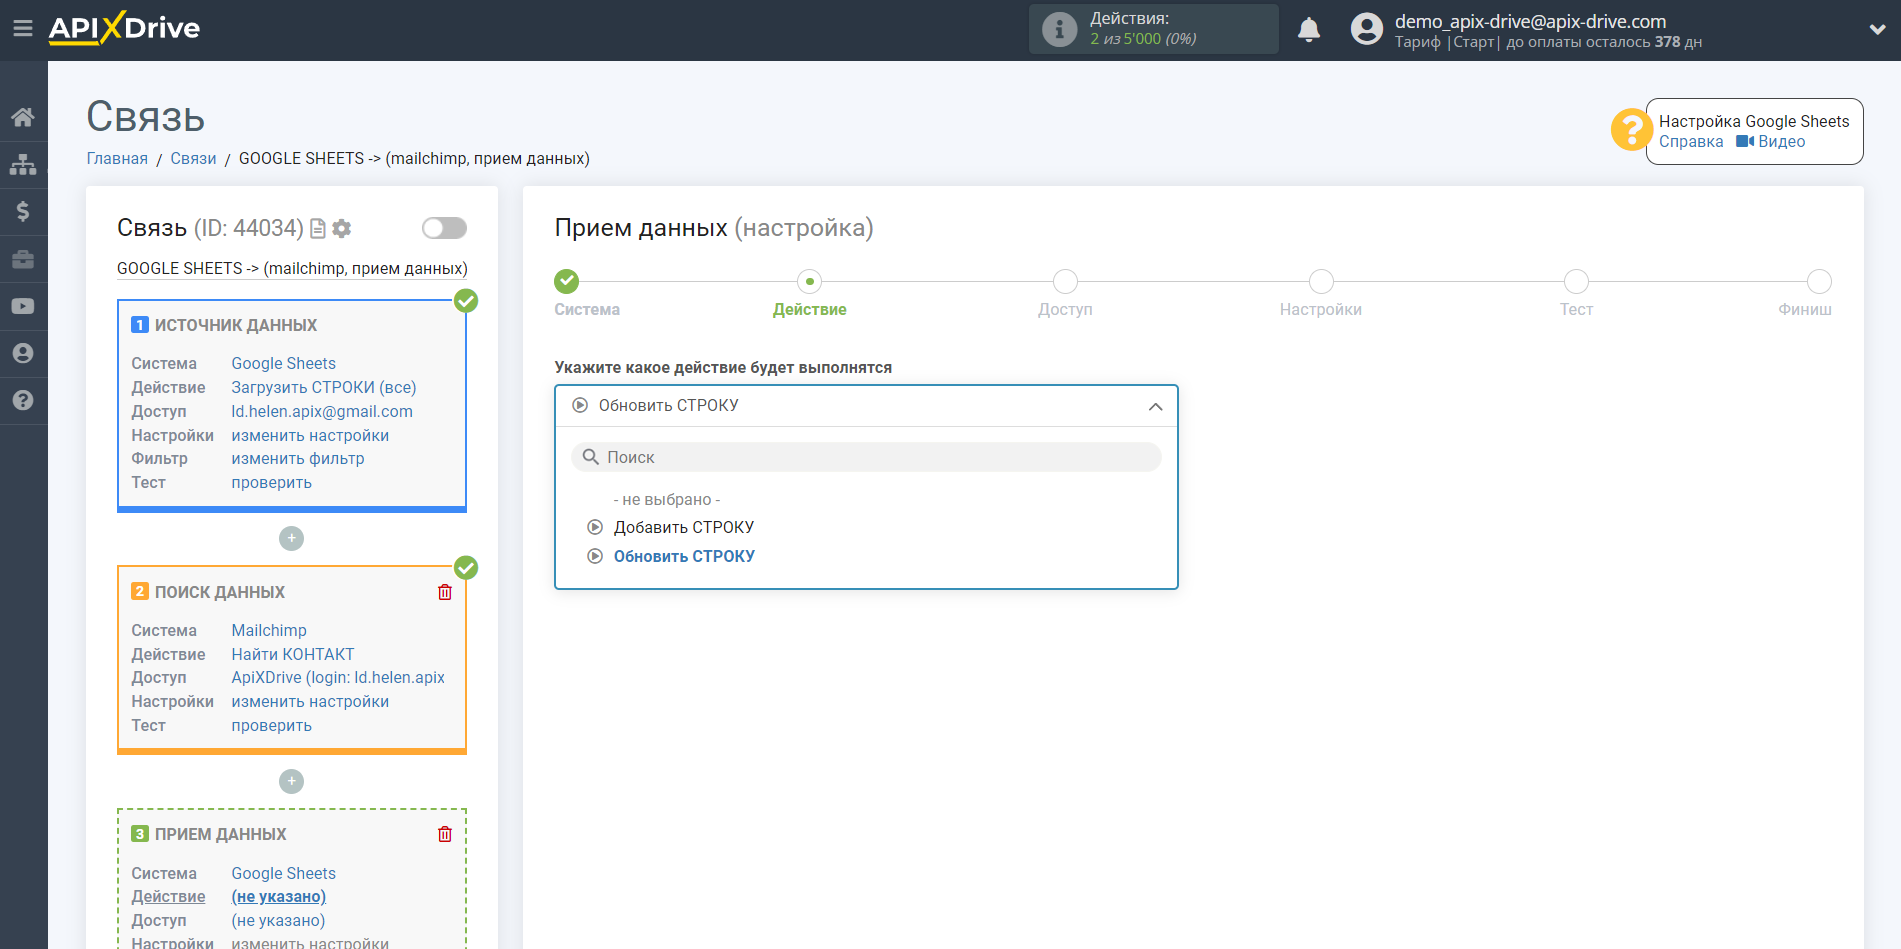Image resolution: width=1901 pixels, height=949 pixels.
Task: Select the '- не выбрано -' option
Action: pos(666,499)
